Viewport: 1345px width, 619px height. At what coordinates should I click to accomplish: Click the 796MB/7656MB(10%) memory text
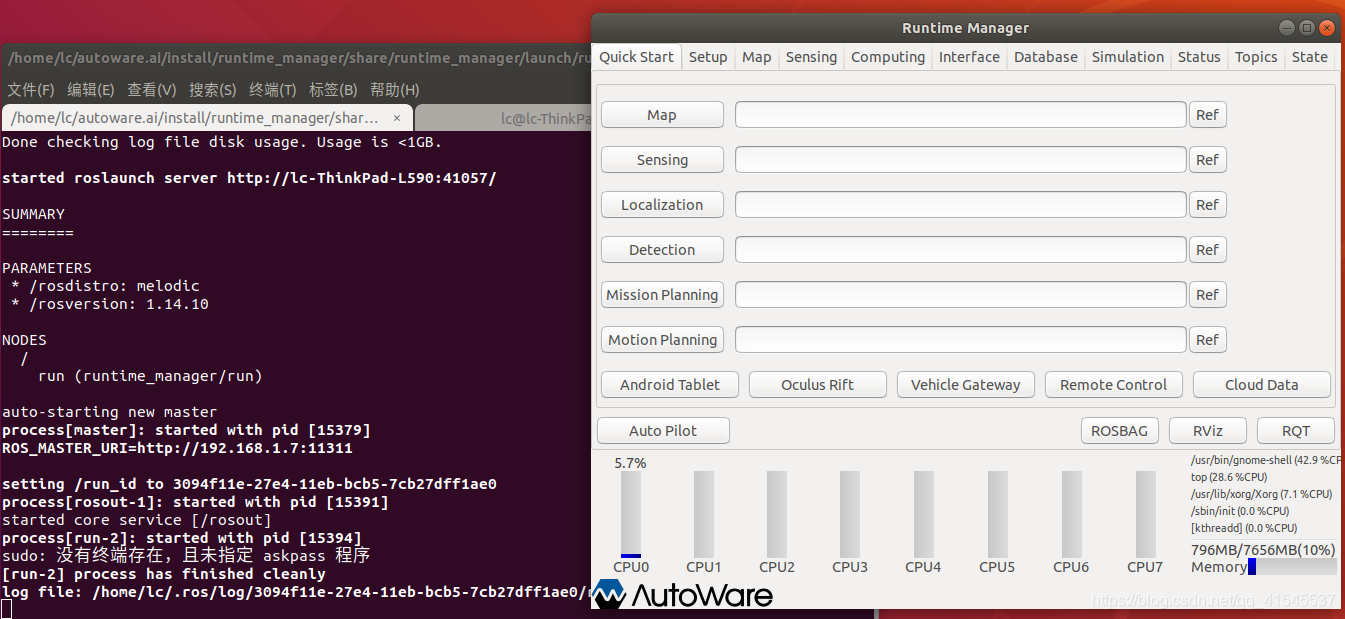click(x=1263, y=550)
